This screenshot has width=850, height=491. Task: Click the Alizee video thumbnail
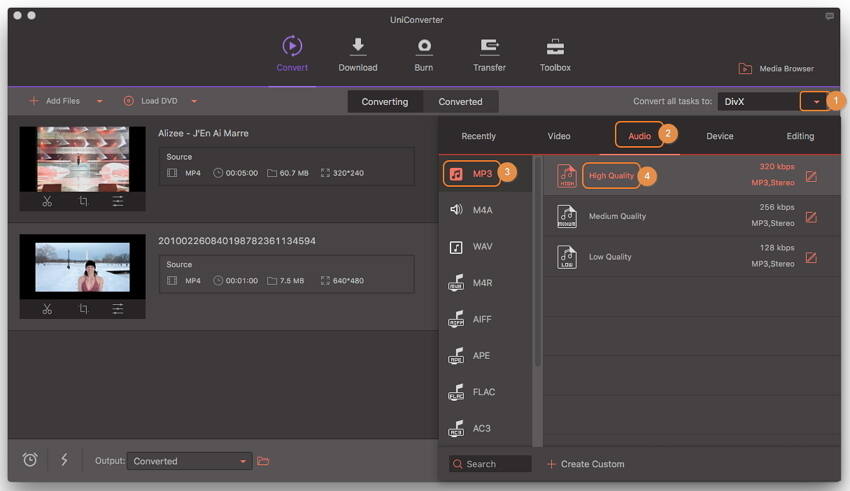(82, 159)
